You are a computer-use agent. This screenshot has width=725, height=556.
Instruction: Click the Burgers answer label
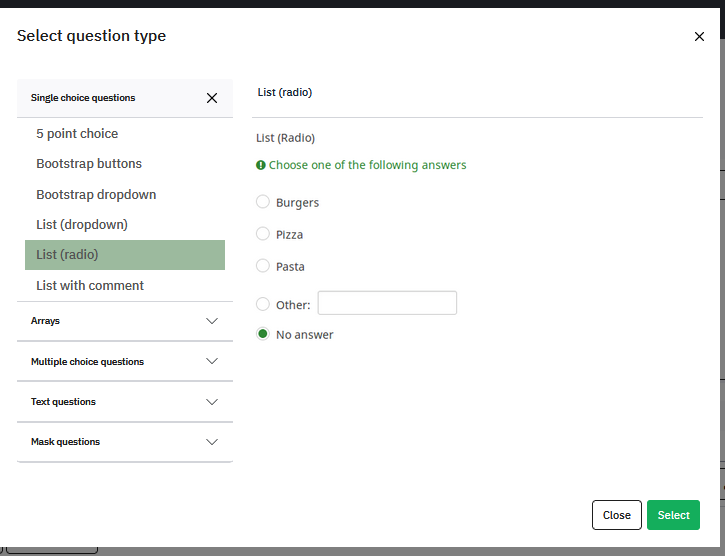click(x=297, y=203)
